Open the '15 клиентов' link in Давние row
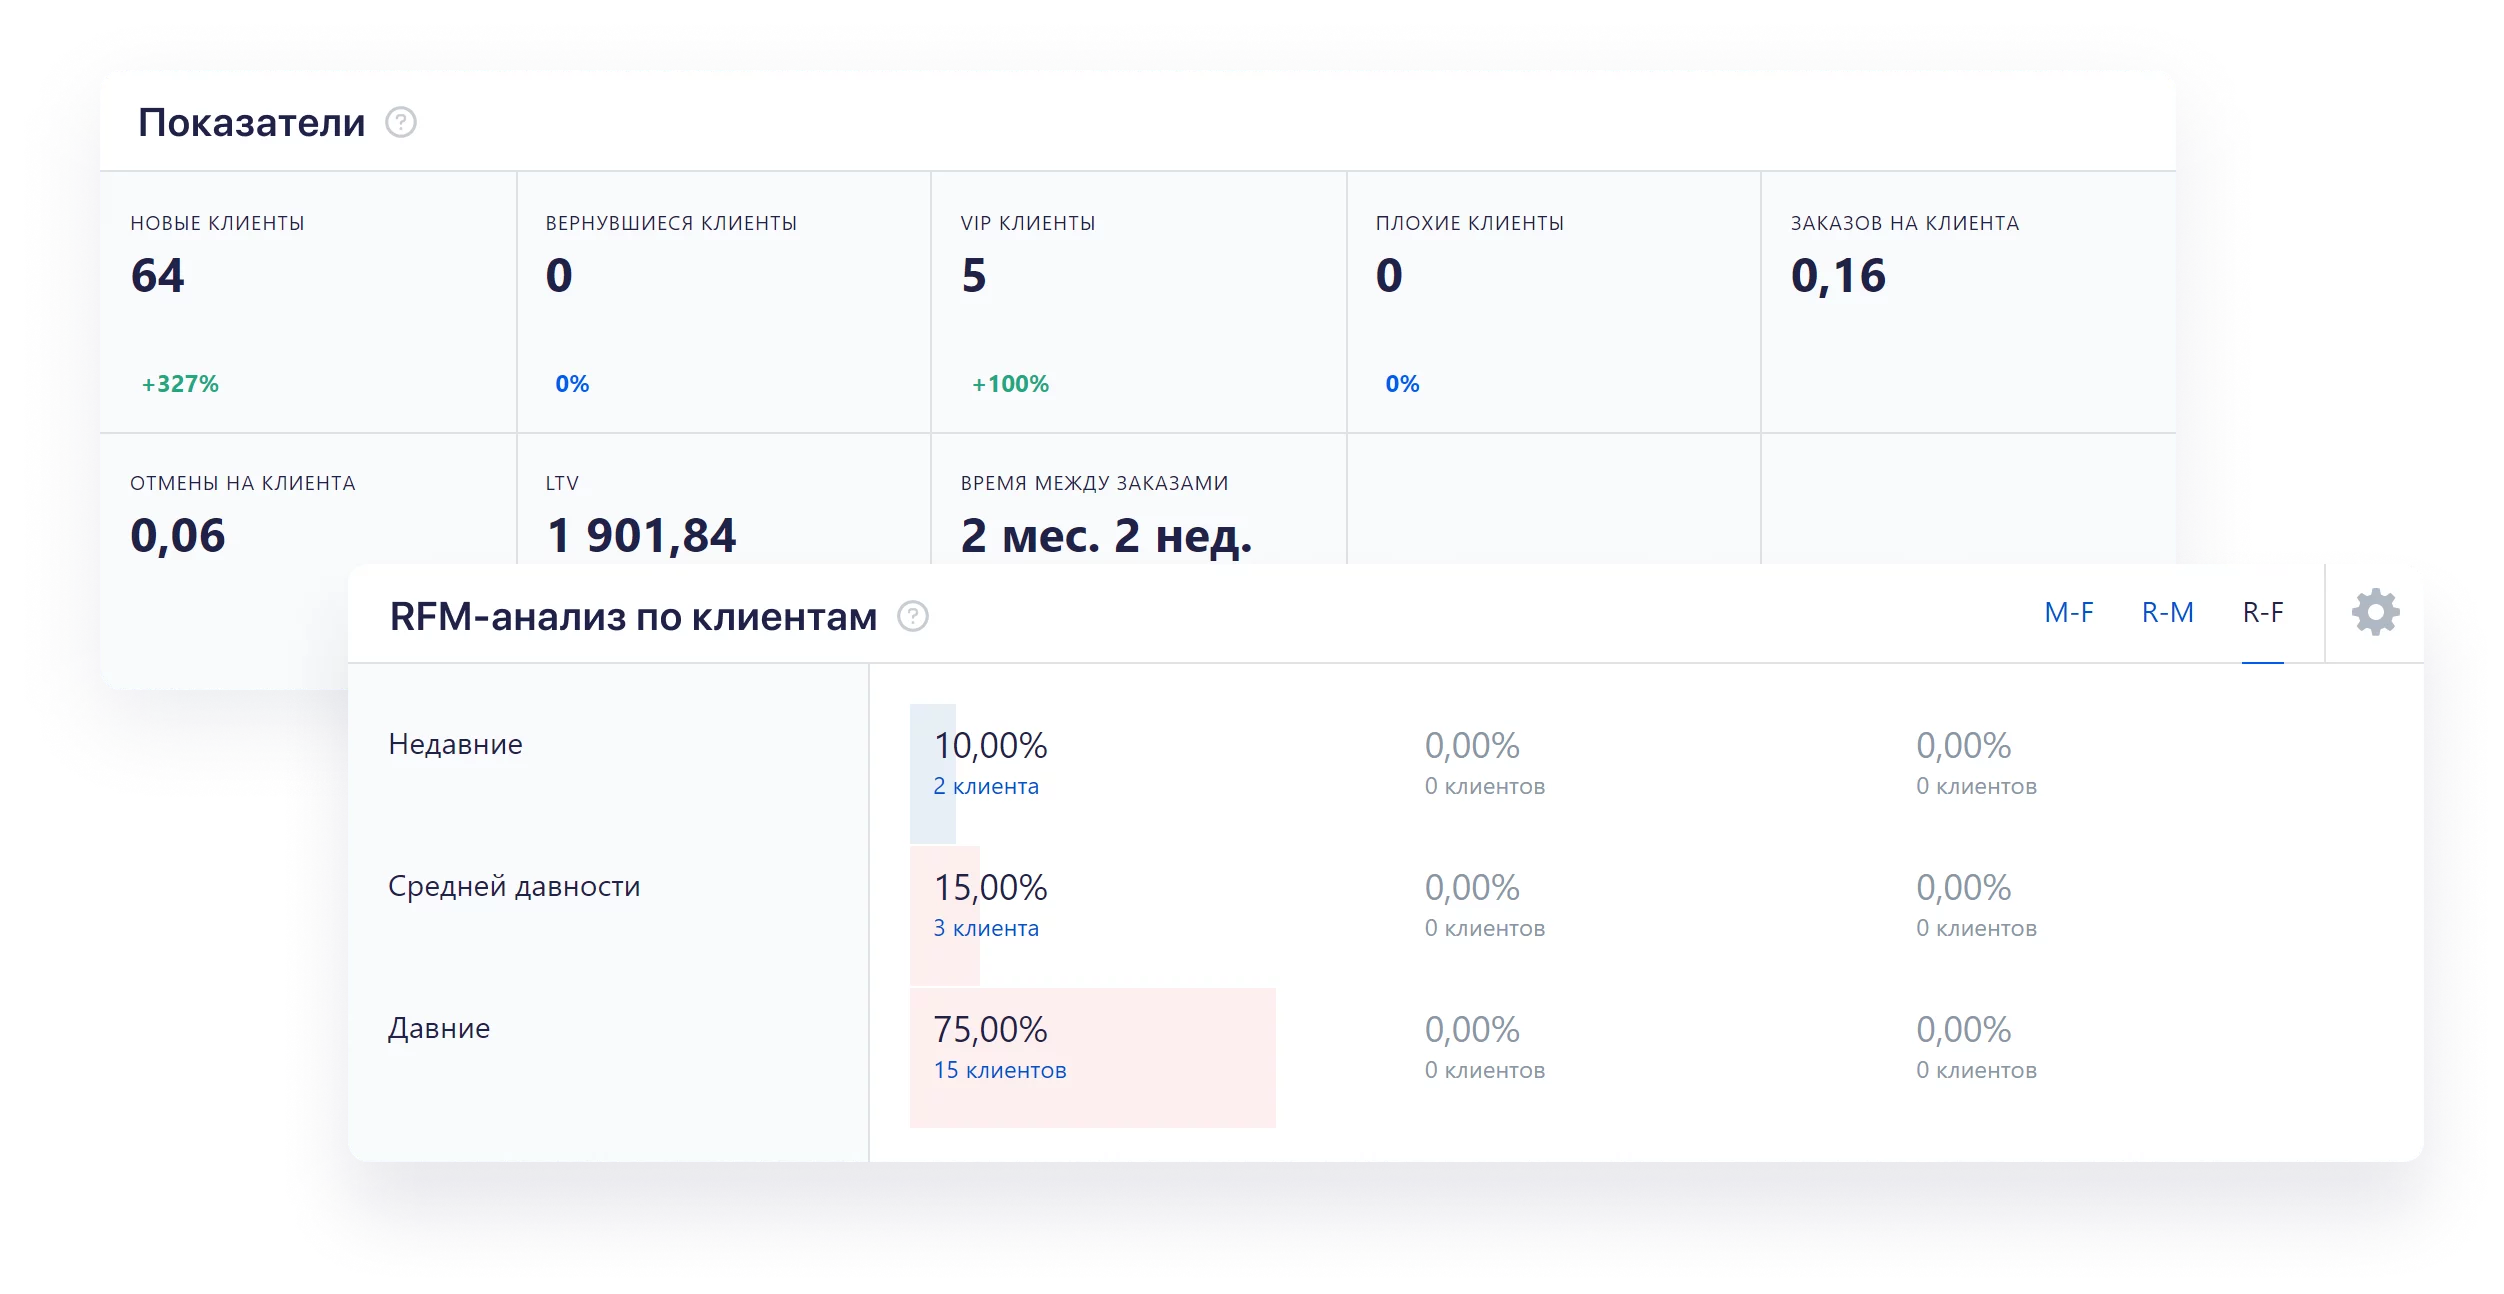 (1000, 1070)
